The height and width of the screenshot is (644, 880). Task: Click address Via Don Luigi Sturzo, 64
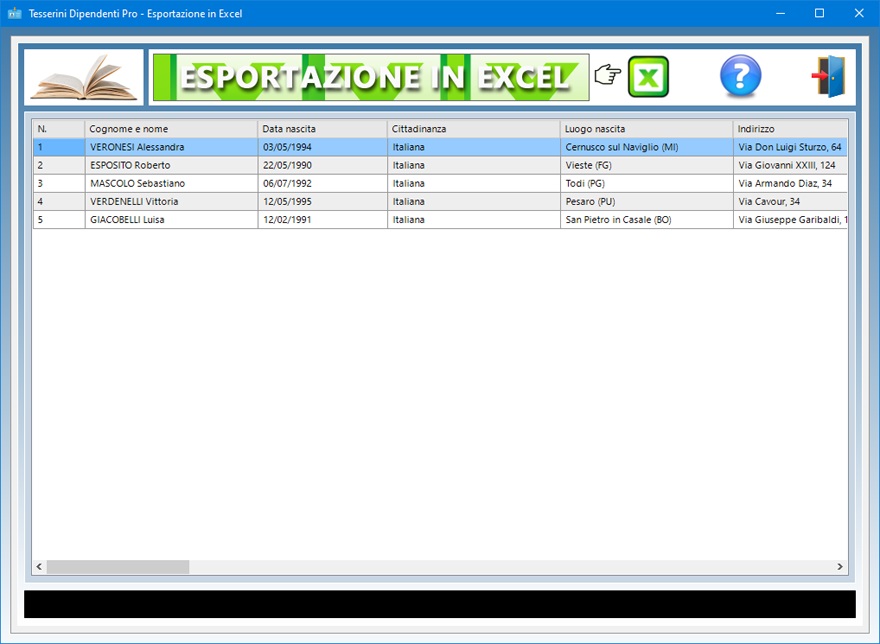[x=790, y=147]
